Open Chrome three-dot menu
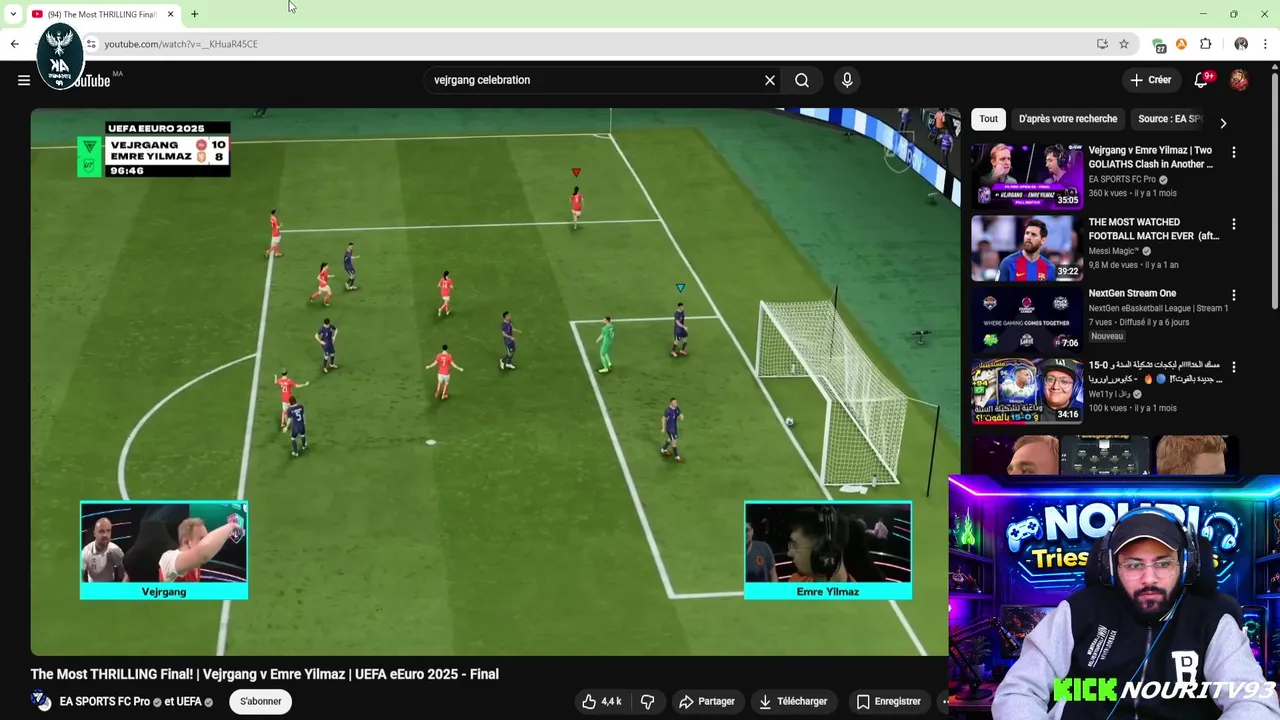Screen dimensions: 1280x720 click(x=1265, y=44)
